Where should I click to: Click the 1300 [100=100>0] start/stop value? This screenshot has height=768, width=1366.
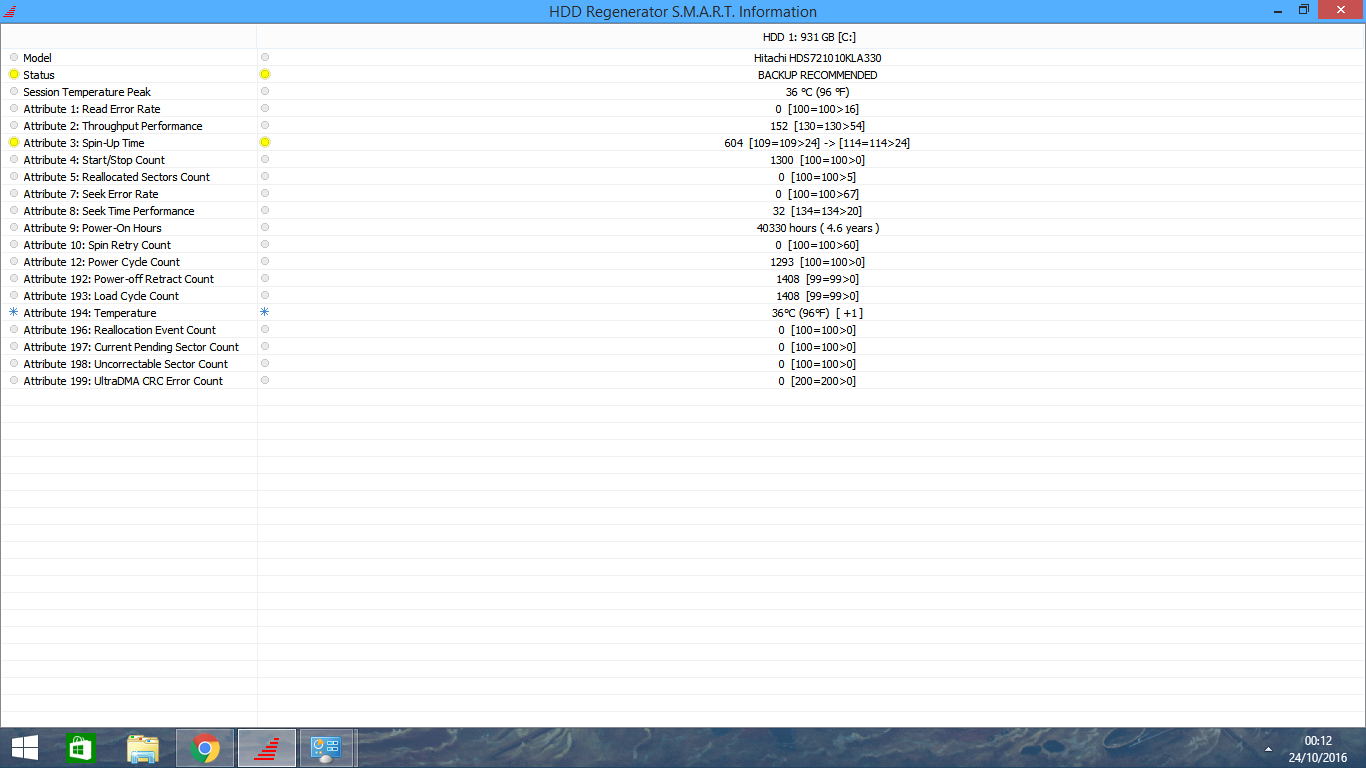tap(817, 160)
